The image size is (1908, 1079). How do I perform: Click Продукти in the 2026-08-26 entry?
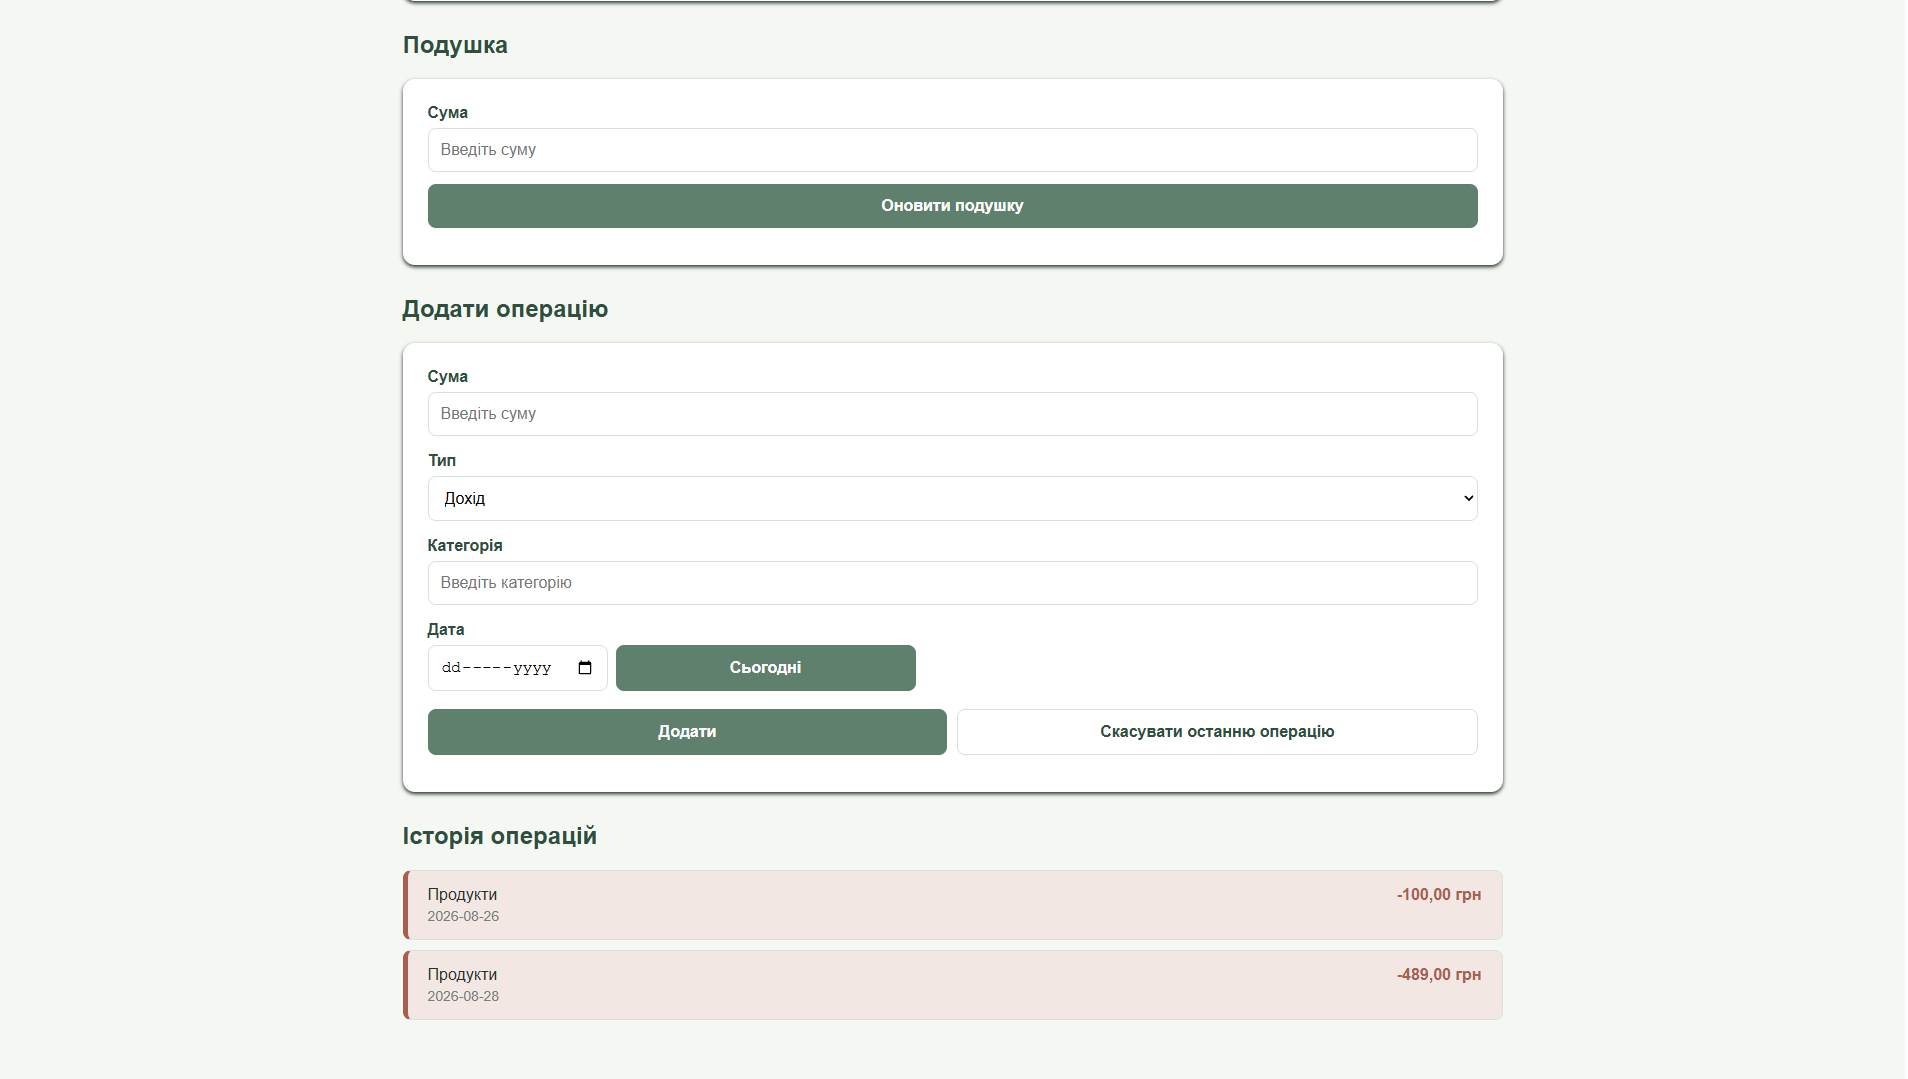[462, 895]
